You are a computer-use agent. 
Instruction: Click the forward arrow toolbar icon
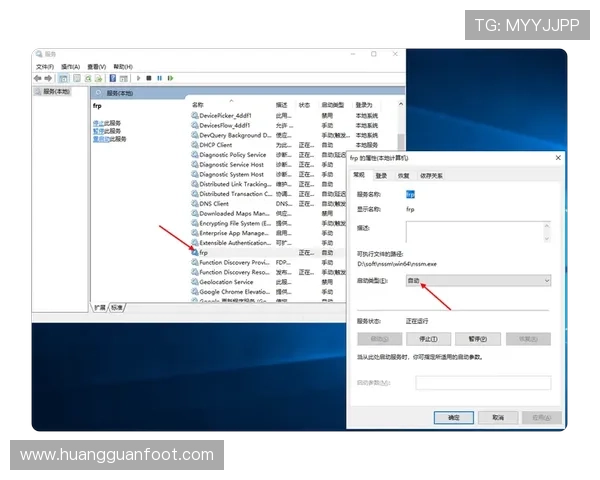[x=48, y=78]
